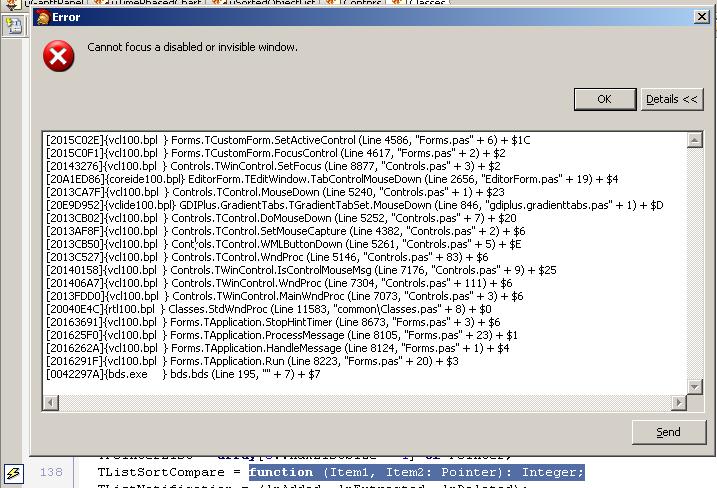The height and width of the screenshot is (488, 717).
Task: Click the gutter icon beside line 138
Action: point(13,473)
